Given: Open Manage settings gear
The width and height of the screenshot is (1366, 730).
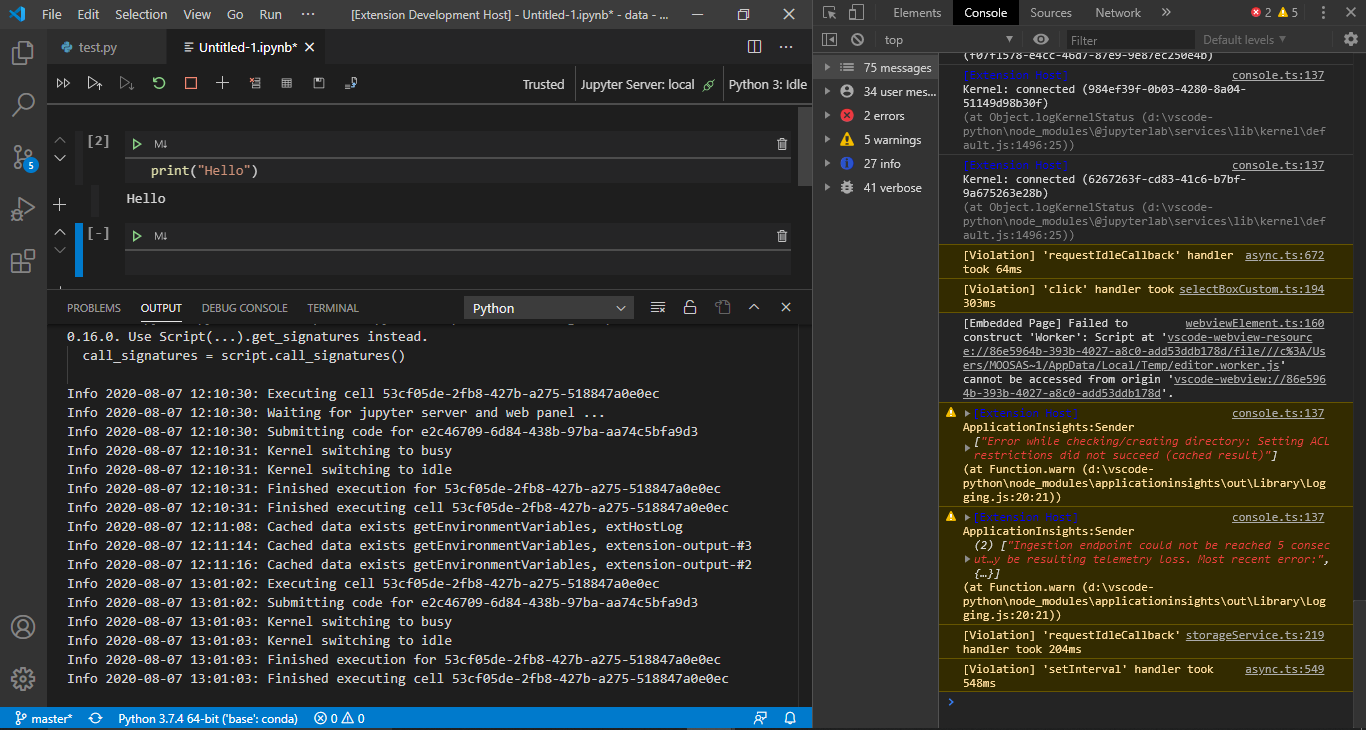Looking at the screenshot, I should click(23, 679).
